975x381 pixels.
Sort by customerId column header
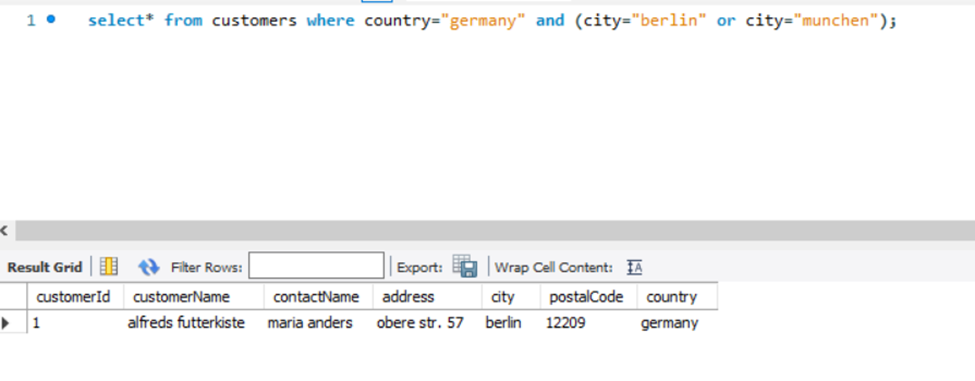75,296
